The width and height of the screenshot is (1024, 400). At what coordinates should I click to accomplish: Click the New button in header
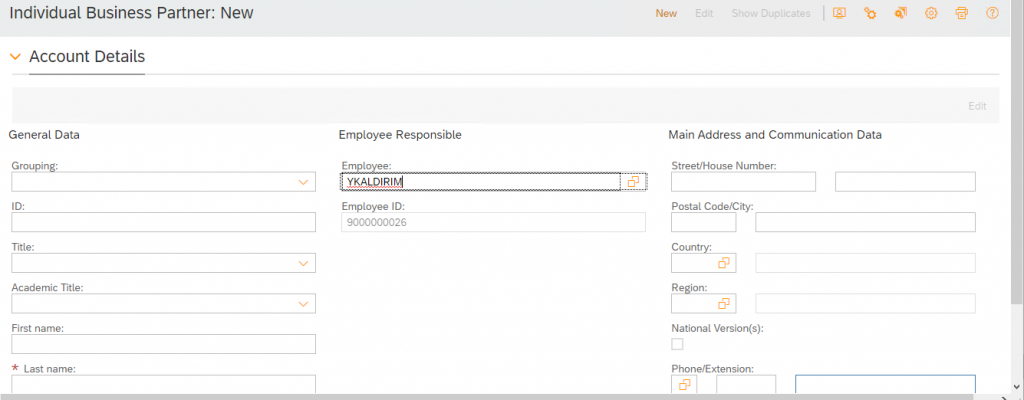666,13
